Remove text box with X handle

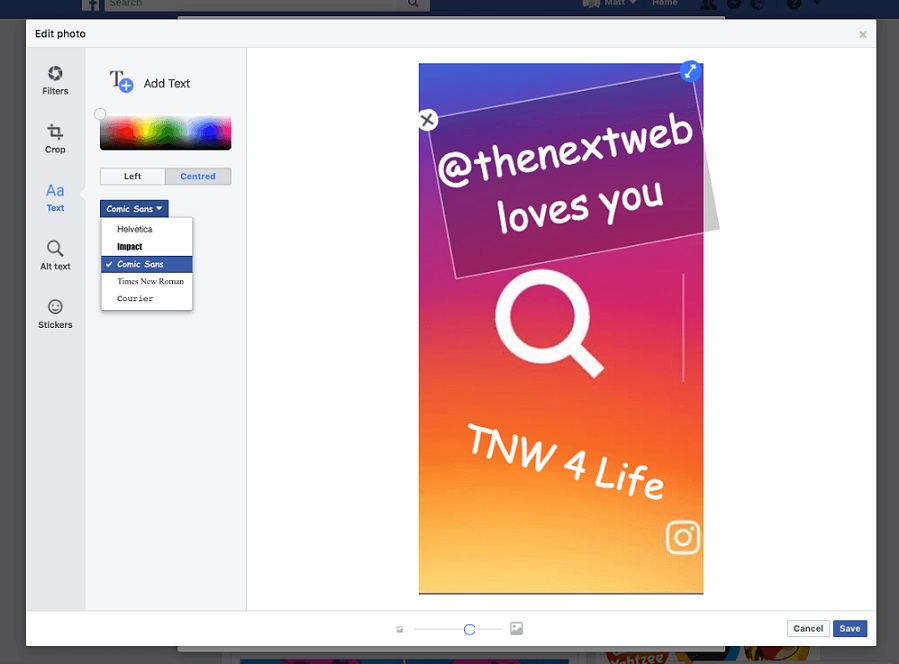(x=427, y=120)
